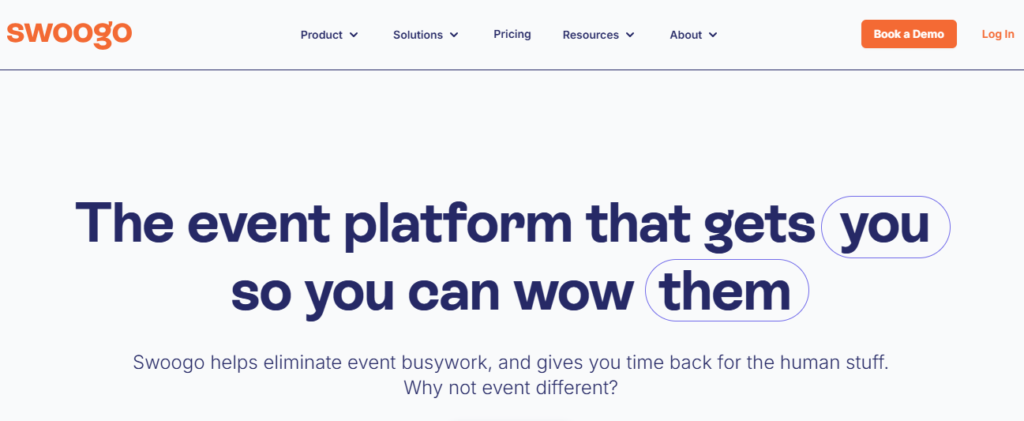Click the outlined "them" pill in headline
This screenshot has width=1024, height=421.
tap(726, 290)
